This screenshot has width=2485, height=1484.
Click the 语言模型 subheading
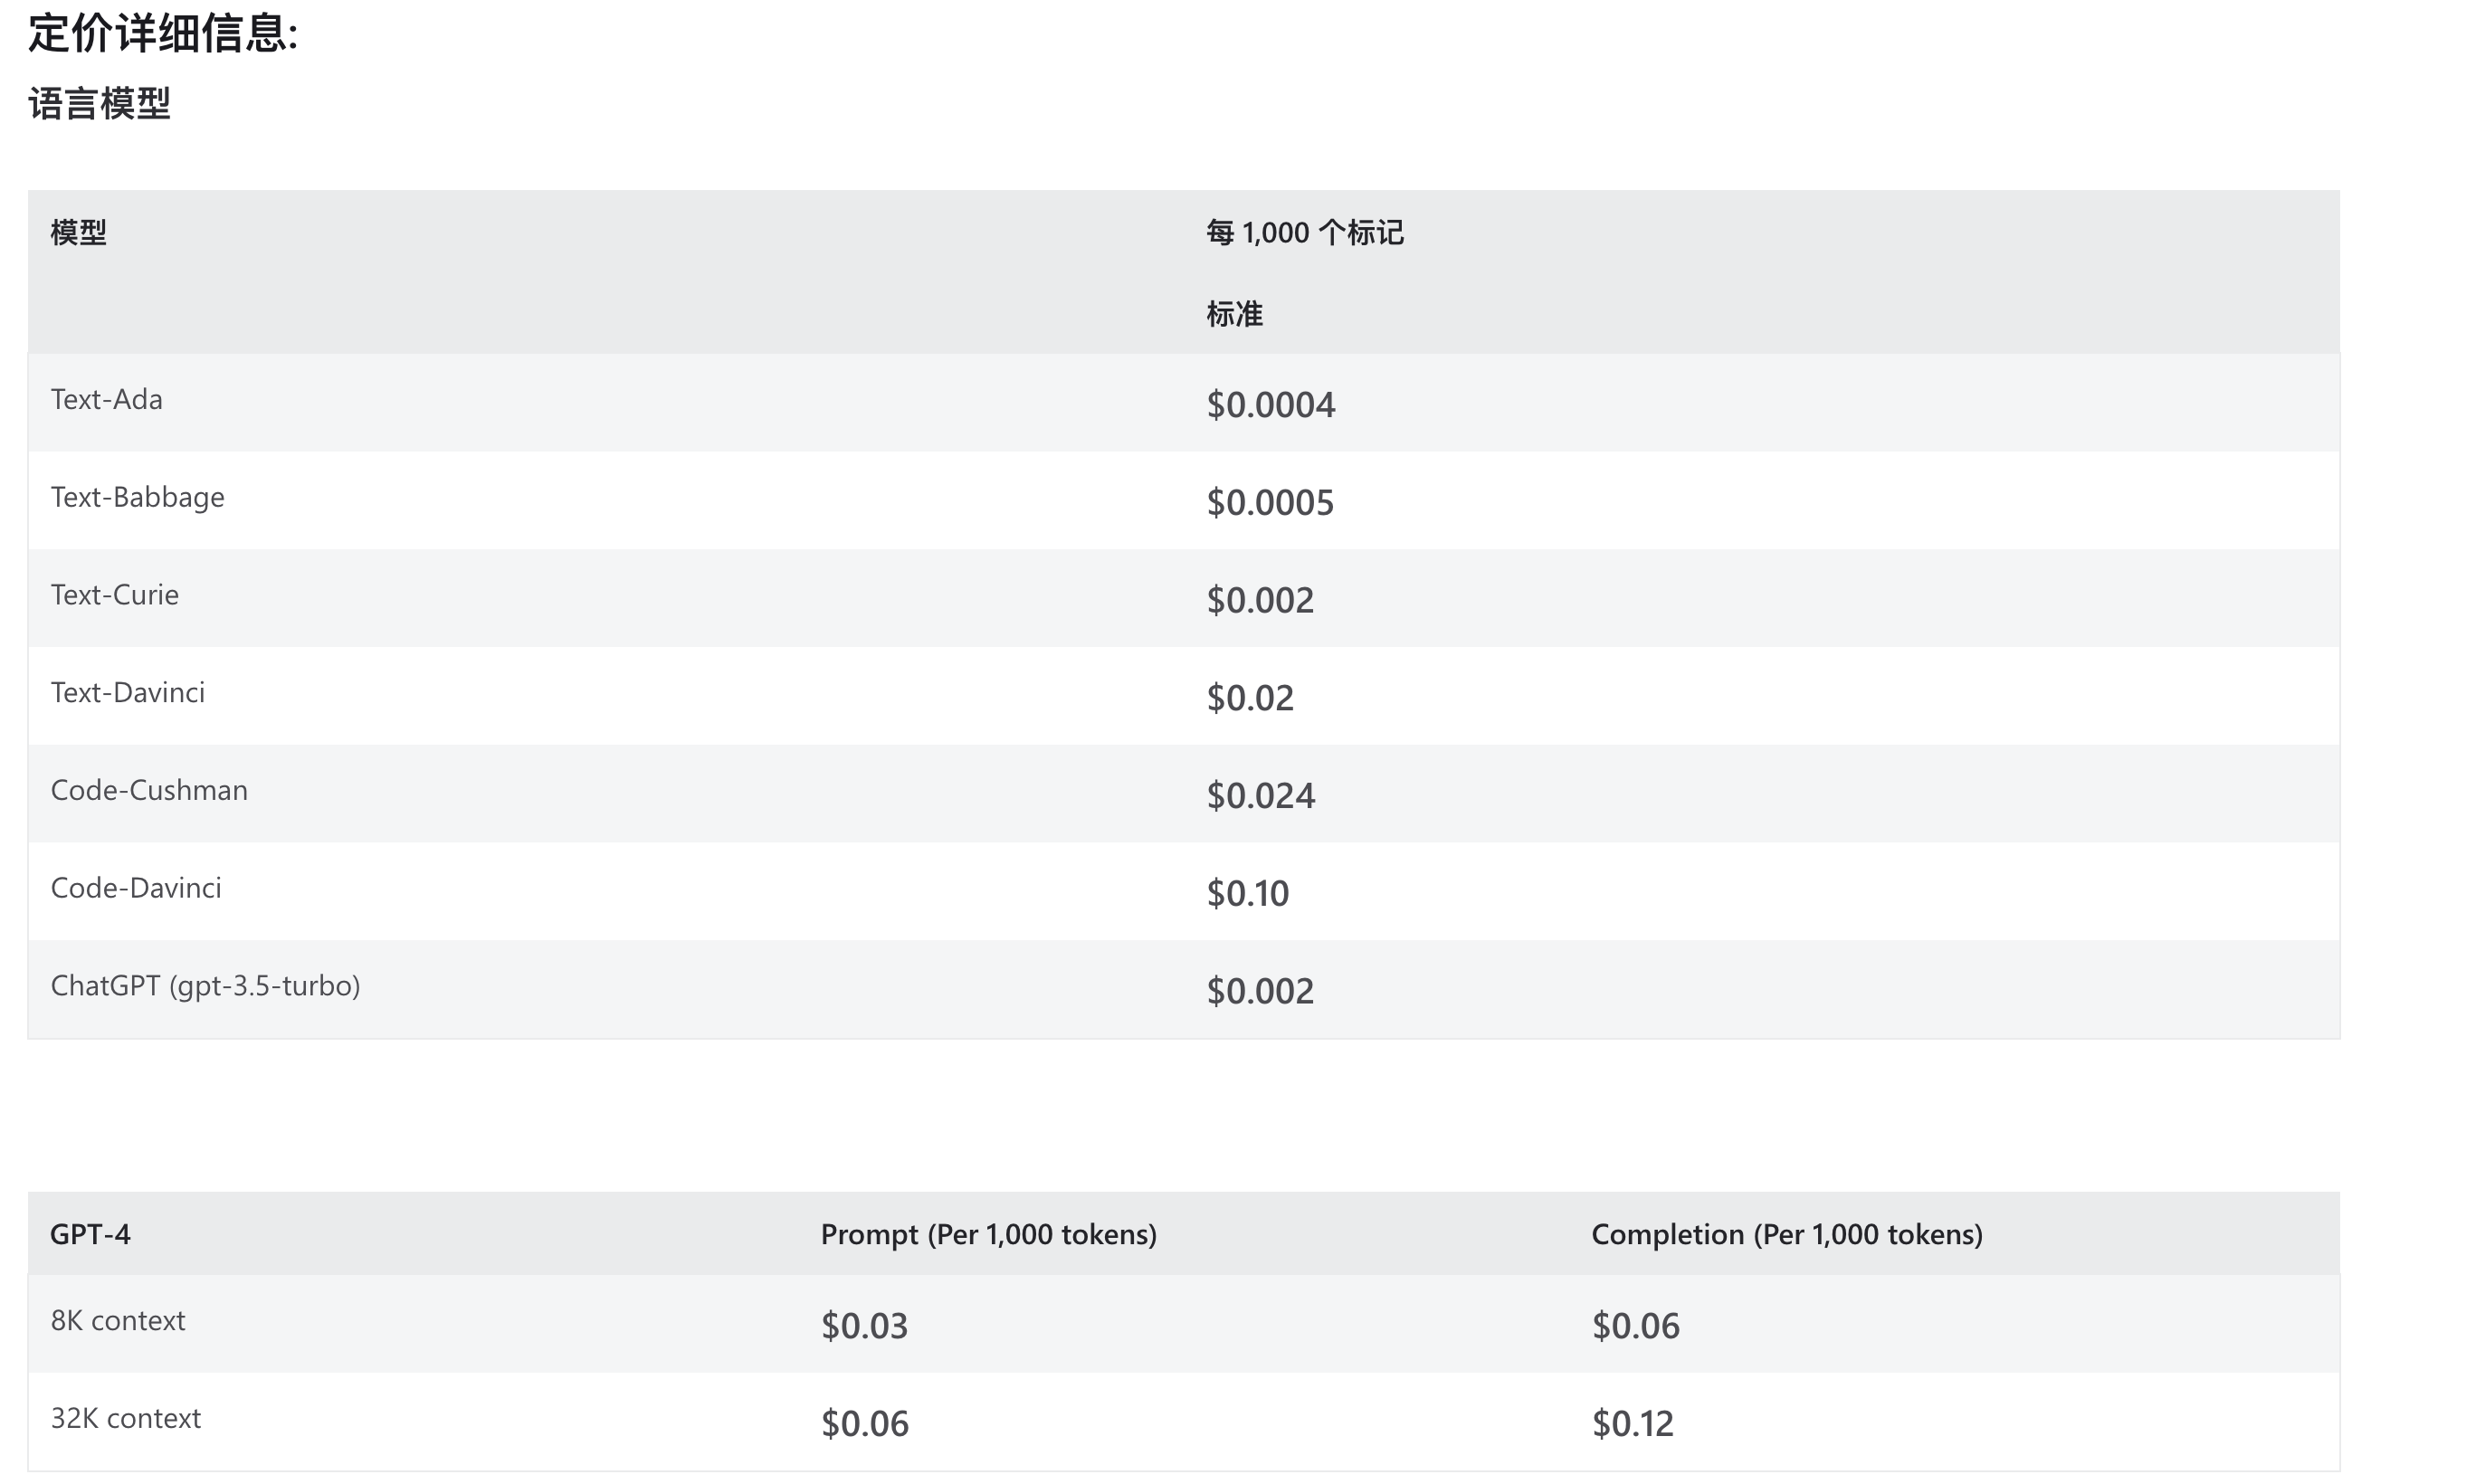click(99, 104)
